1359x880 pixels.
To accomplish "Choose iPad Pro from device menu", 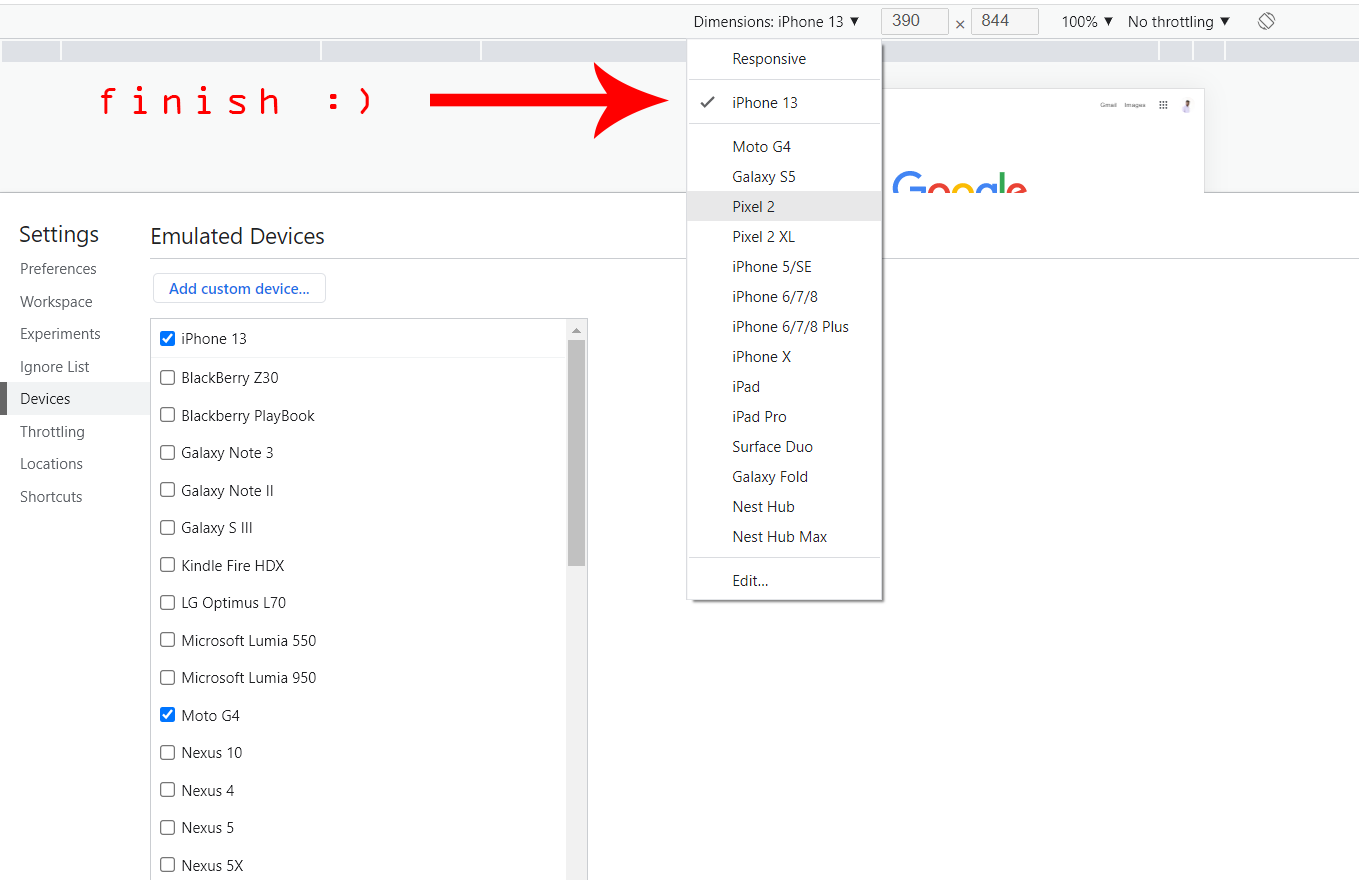I will click(x=785, y=417).
